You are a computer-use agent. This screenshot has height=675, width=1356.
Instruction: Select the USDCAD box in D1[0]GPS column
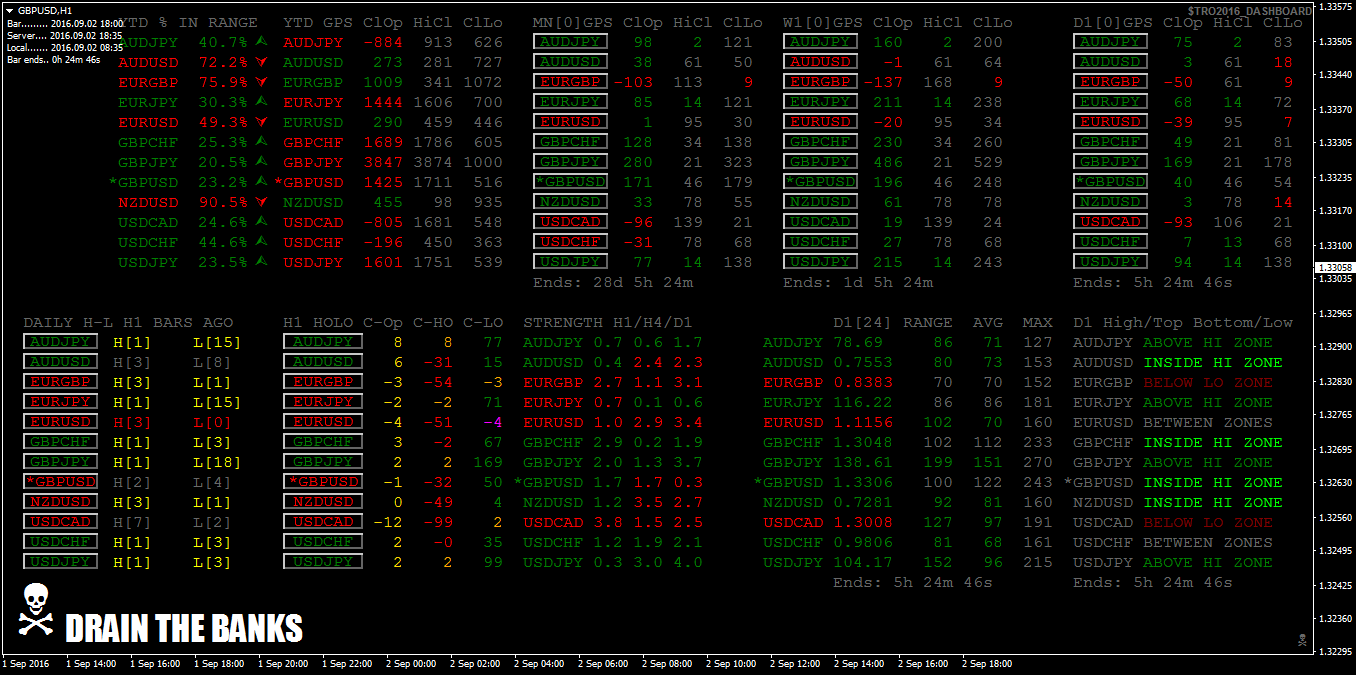click(1110, 221)
